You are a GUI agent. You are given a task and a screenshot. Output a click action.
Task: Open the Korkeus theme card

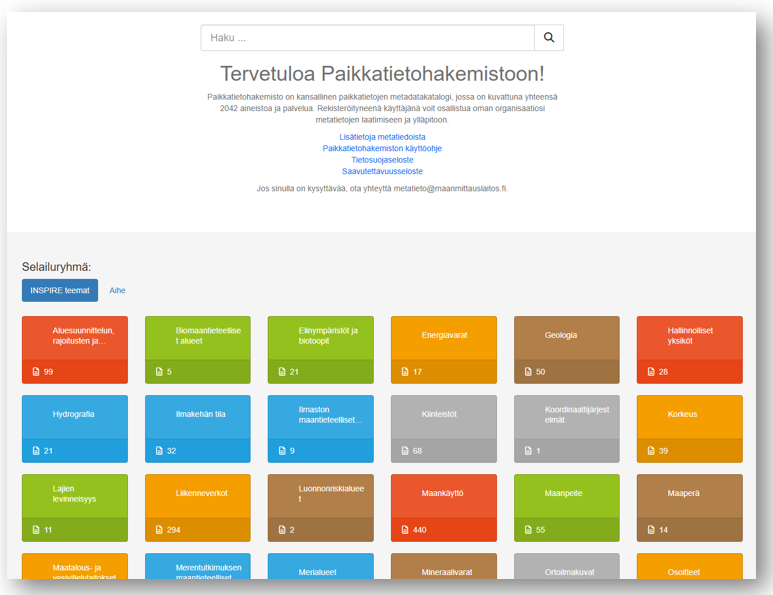pos(690,429)
